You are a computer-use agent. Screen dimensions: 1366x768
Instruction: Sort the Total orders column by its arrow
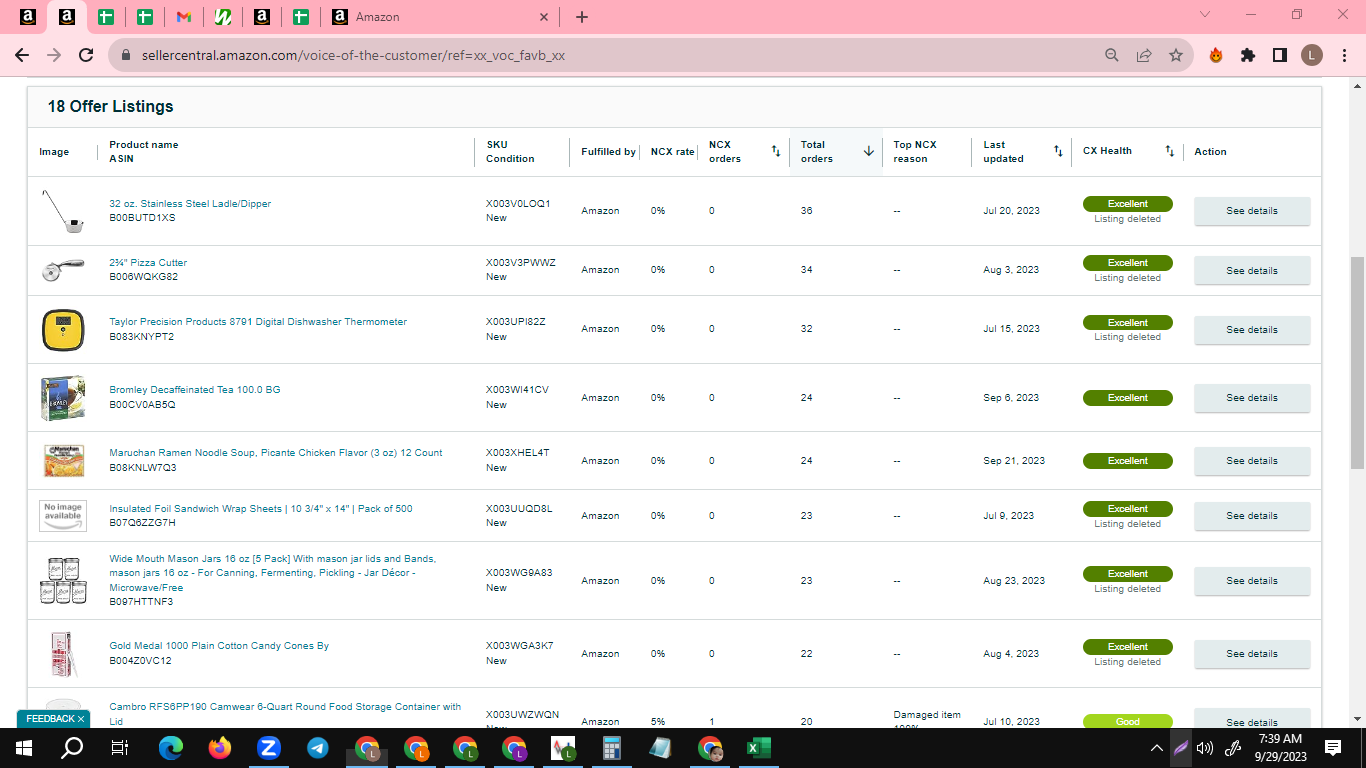[x=869, y=151]
